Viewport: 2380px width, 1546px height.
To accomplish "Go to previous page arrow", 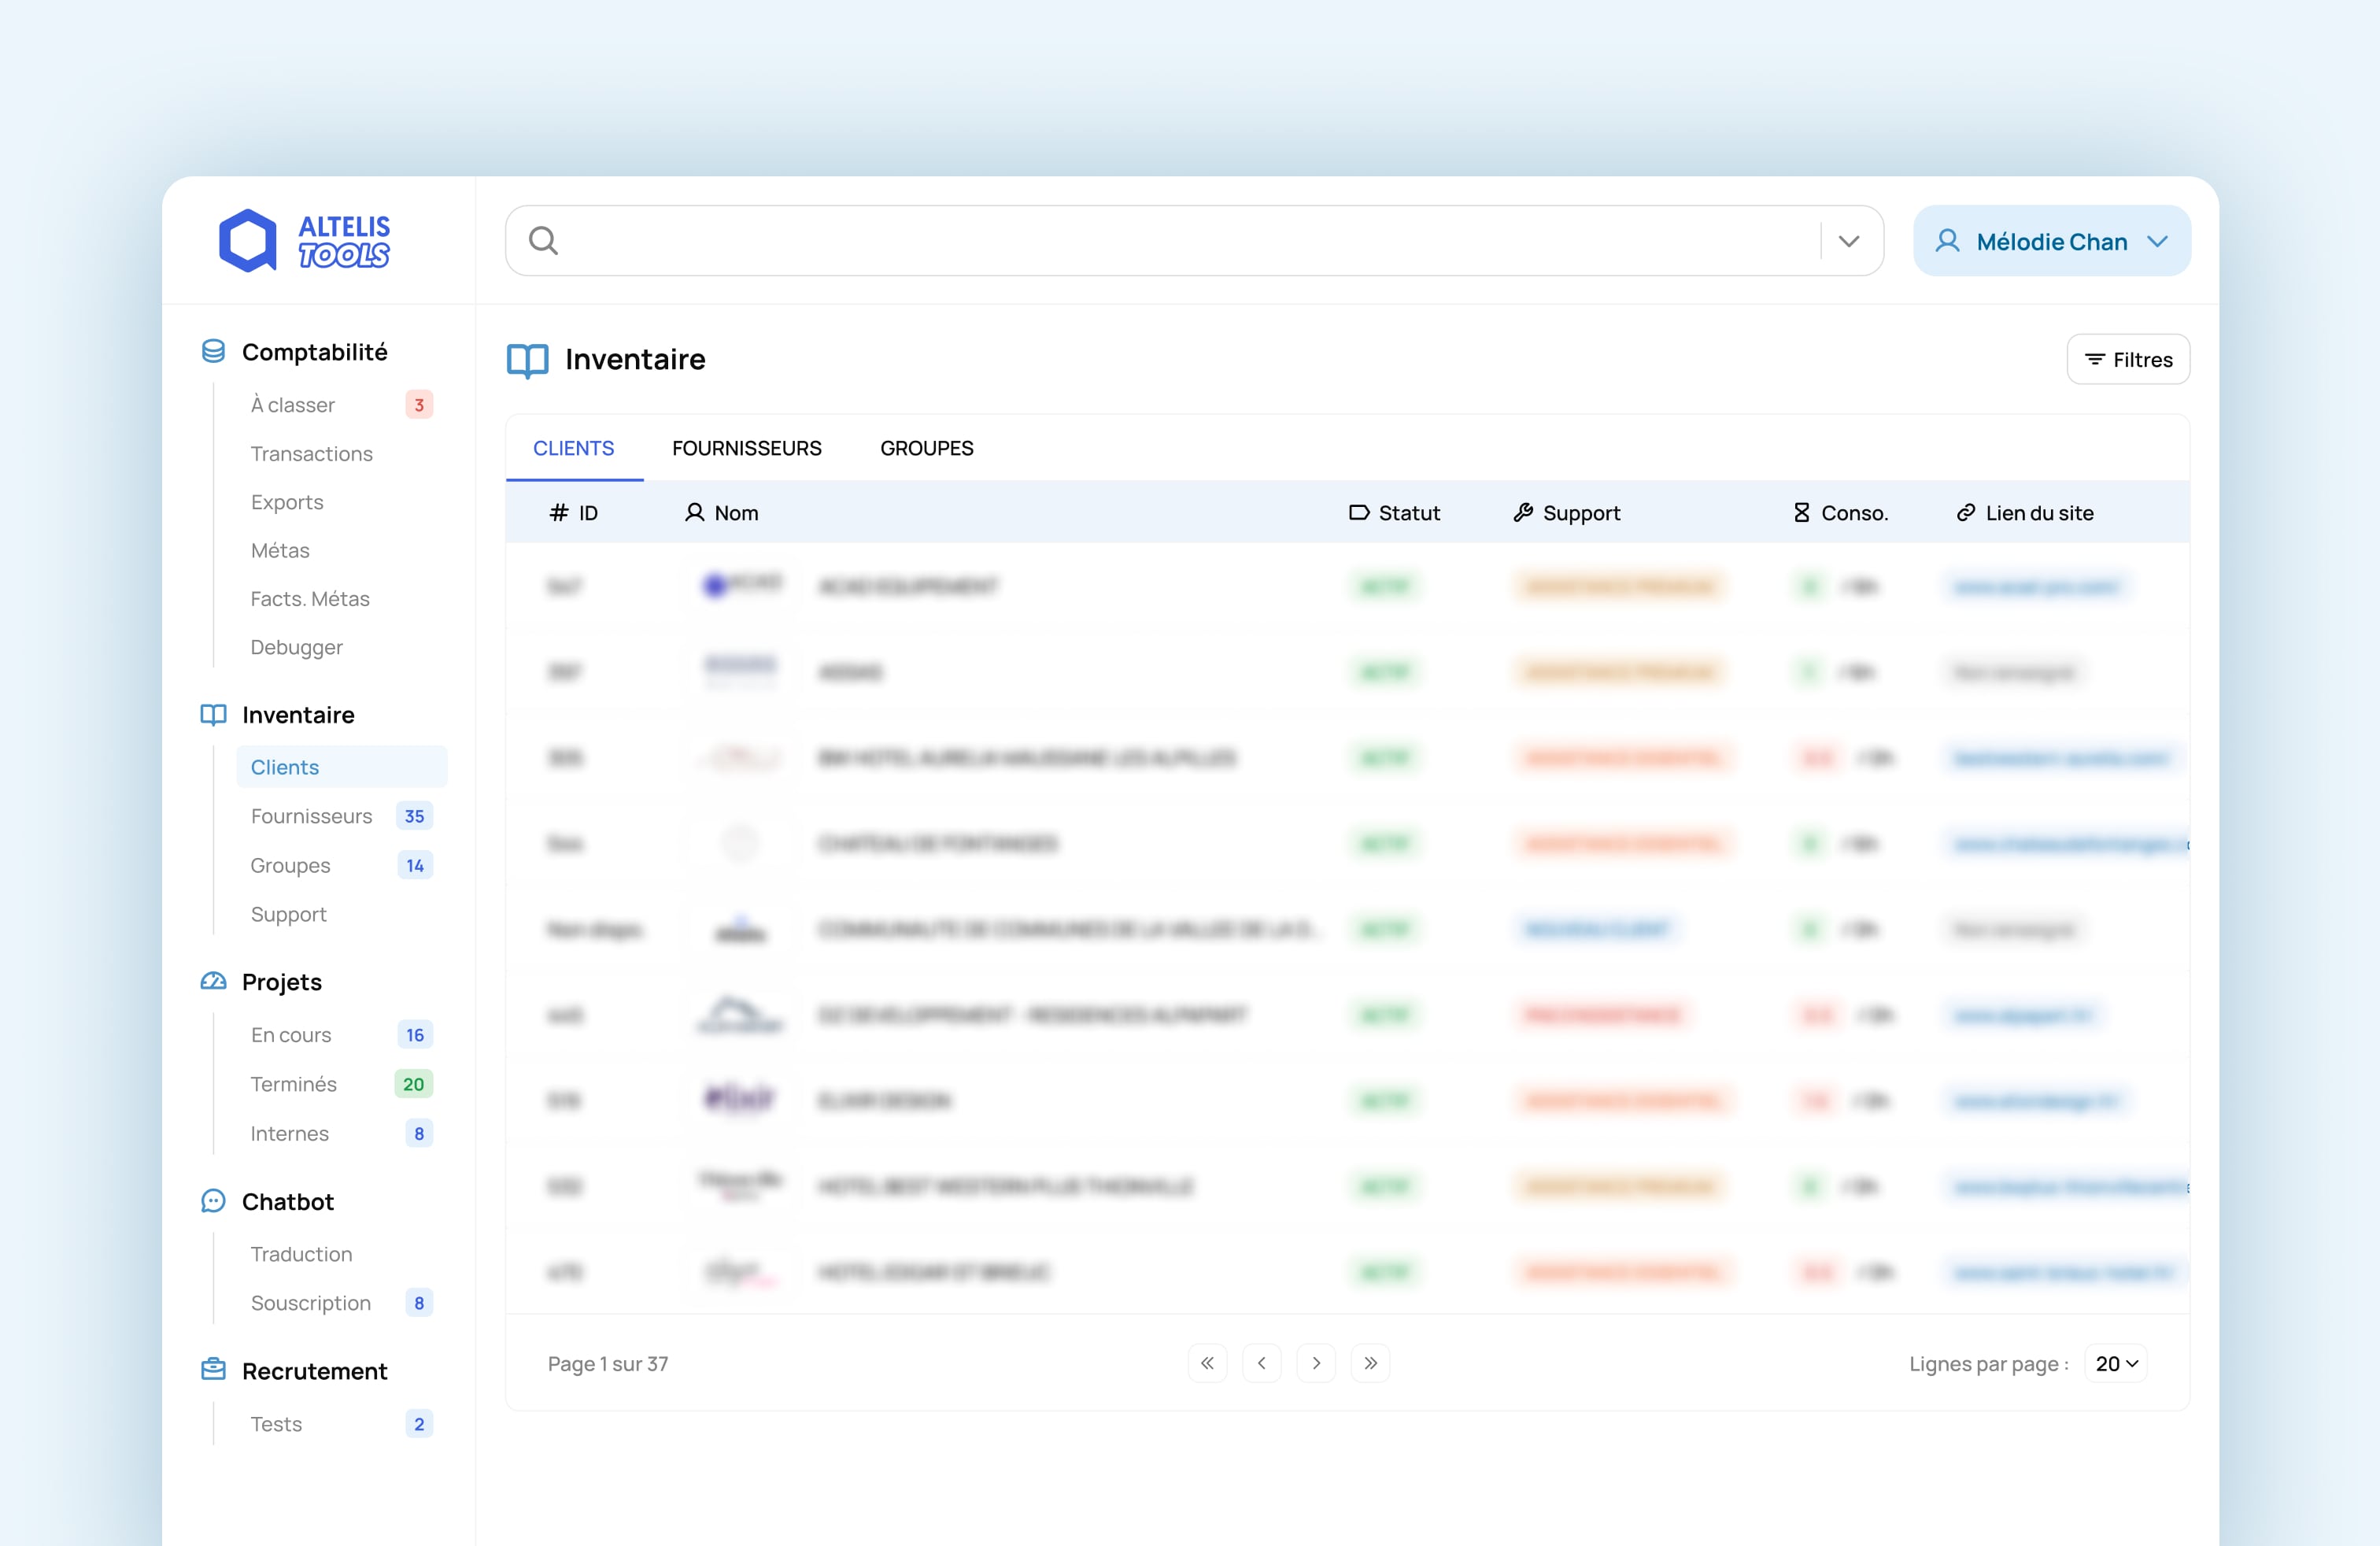I will [1262, 1363].
